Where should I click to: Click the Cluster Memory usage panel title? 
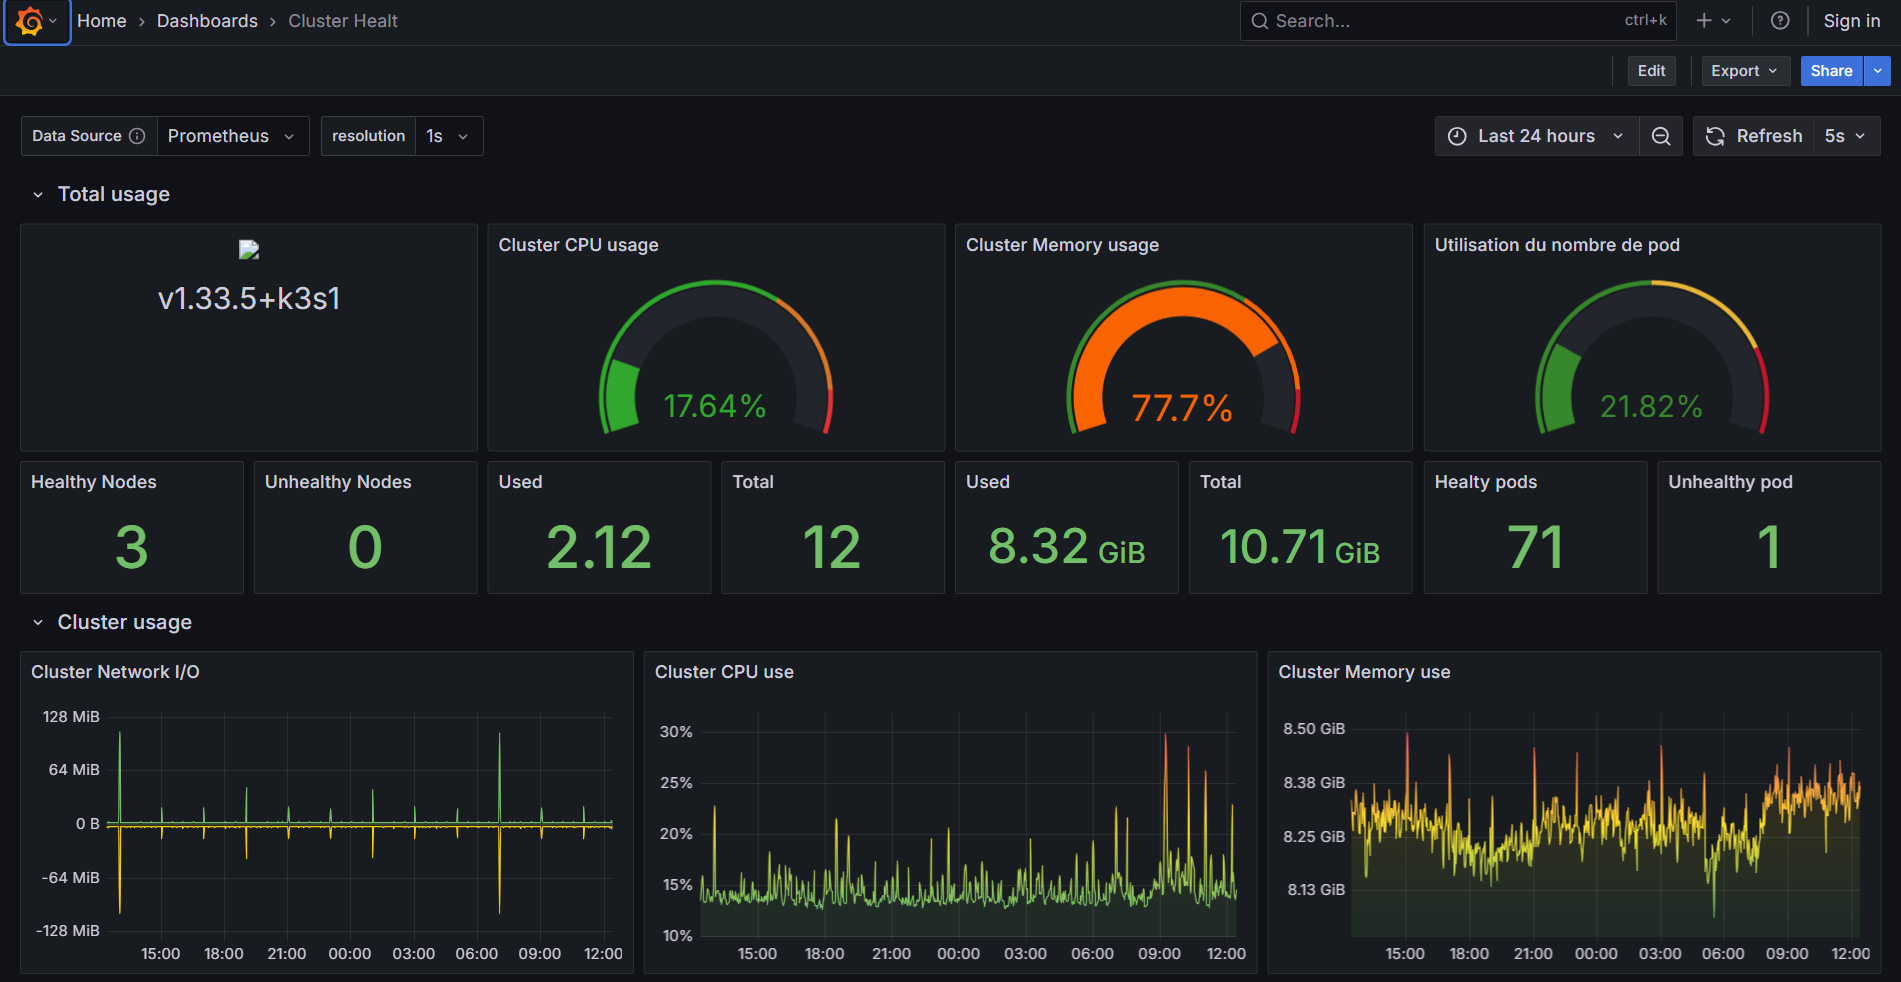click(x=1062, y=245)
